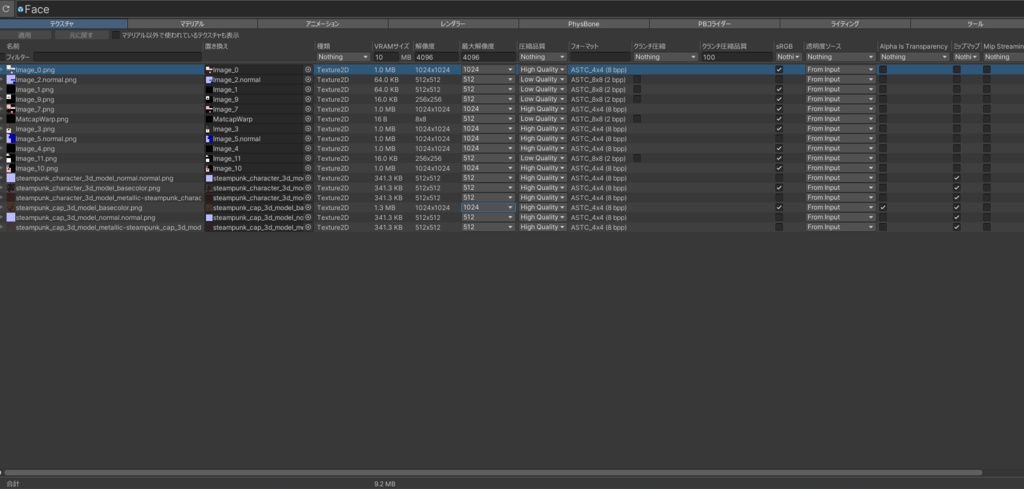Viewport: 1024px width, 489px height.
Task: Select the テクスチャ tab
Action: pos(63,24)
